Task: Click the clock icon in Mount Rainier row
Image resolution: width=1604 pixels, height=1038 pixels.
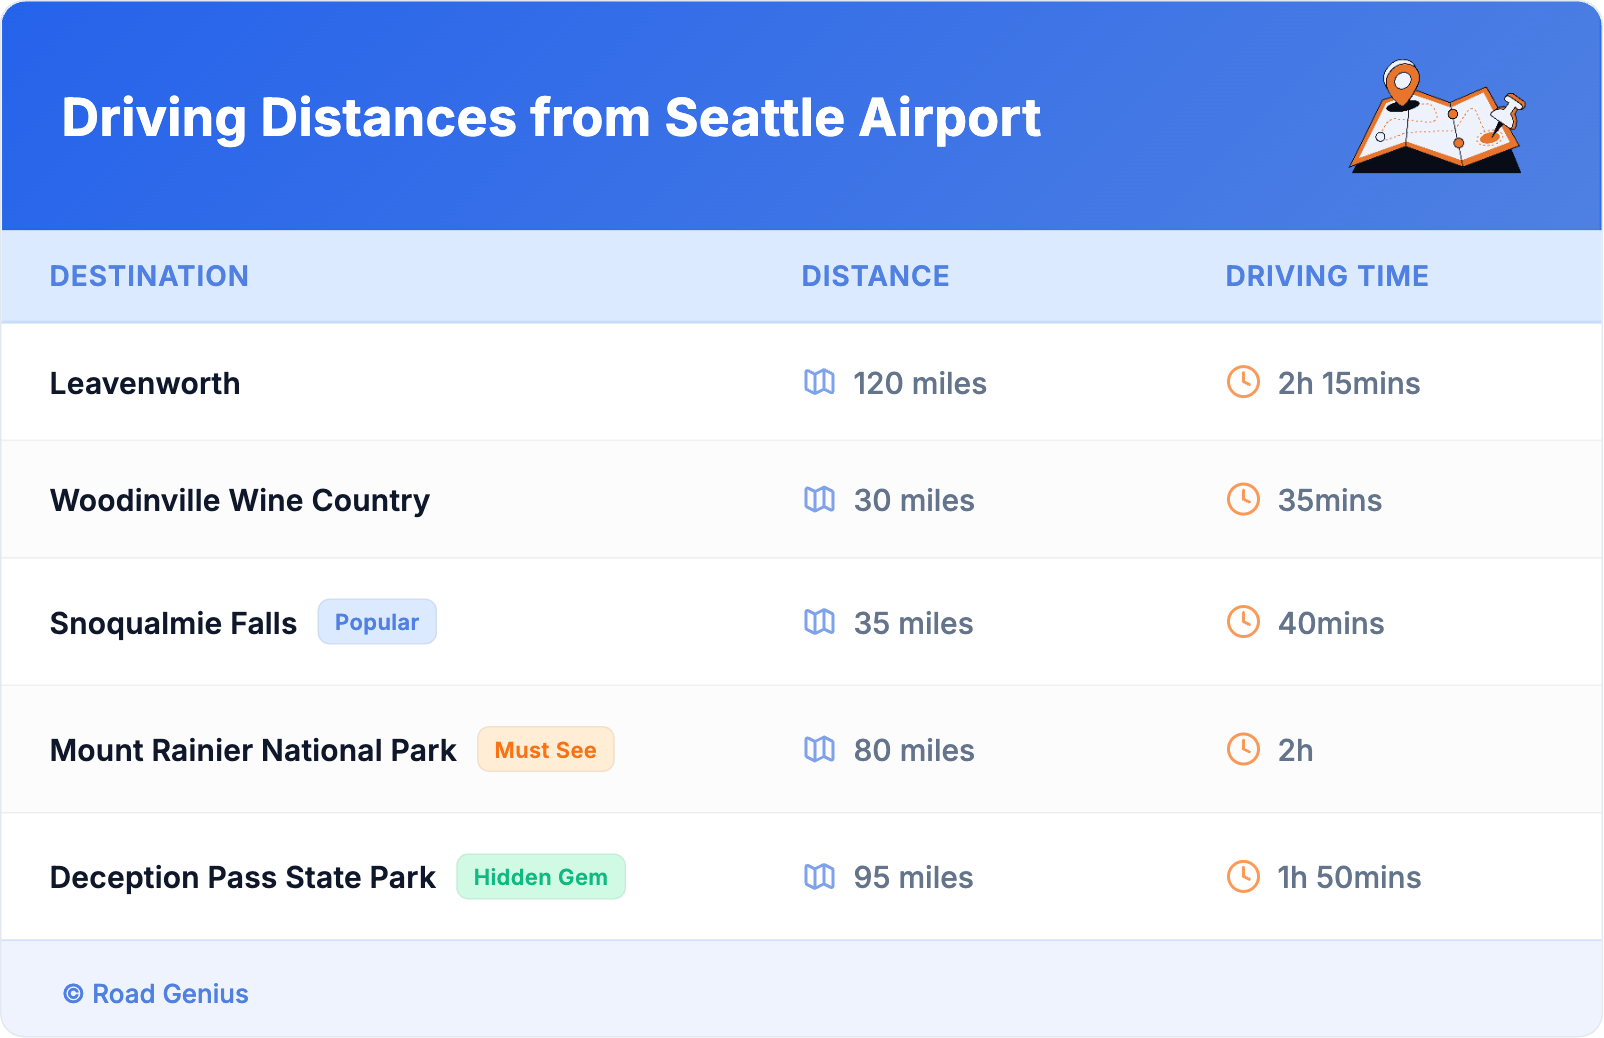Action: coord(1243,749)
